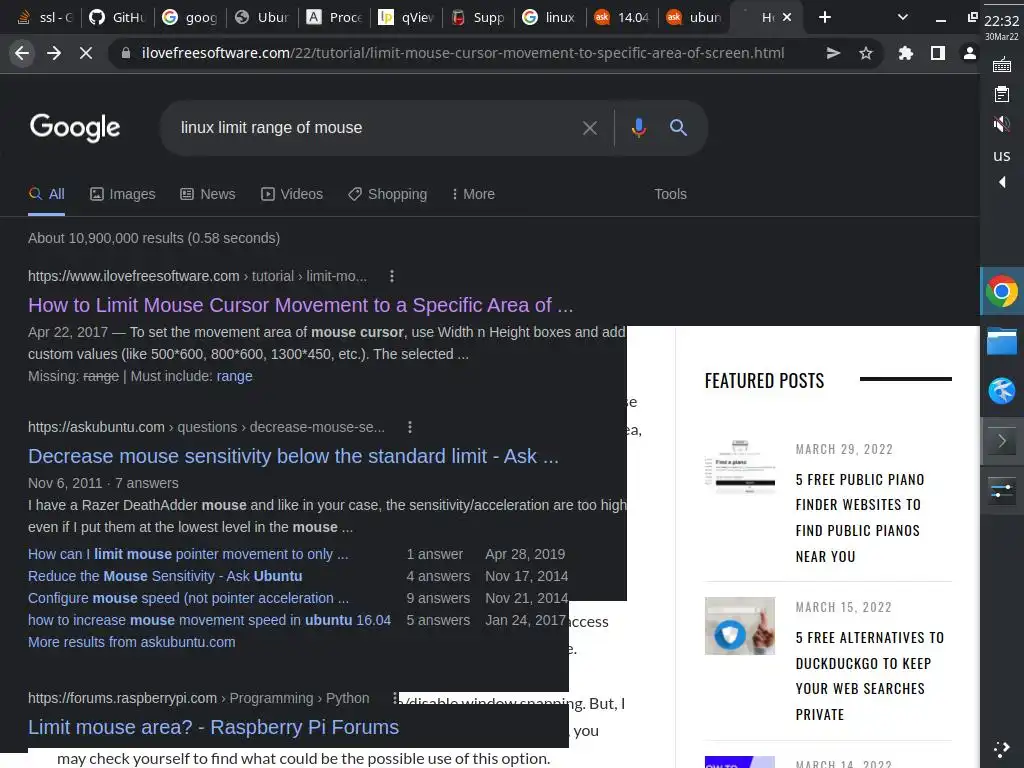The height and width of the screenshot is (768, 1024).
Task: Switch to the Shopping results tab
Action: (388, 194)
